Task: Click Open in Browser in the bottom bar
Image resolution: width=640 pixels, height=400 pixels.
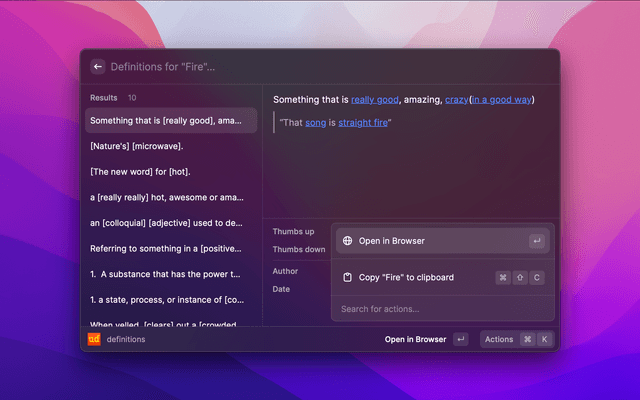Action: (415, 339)
